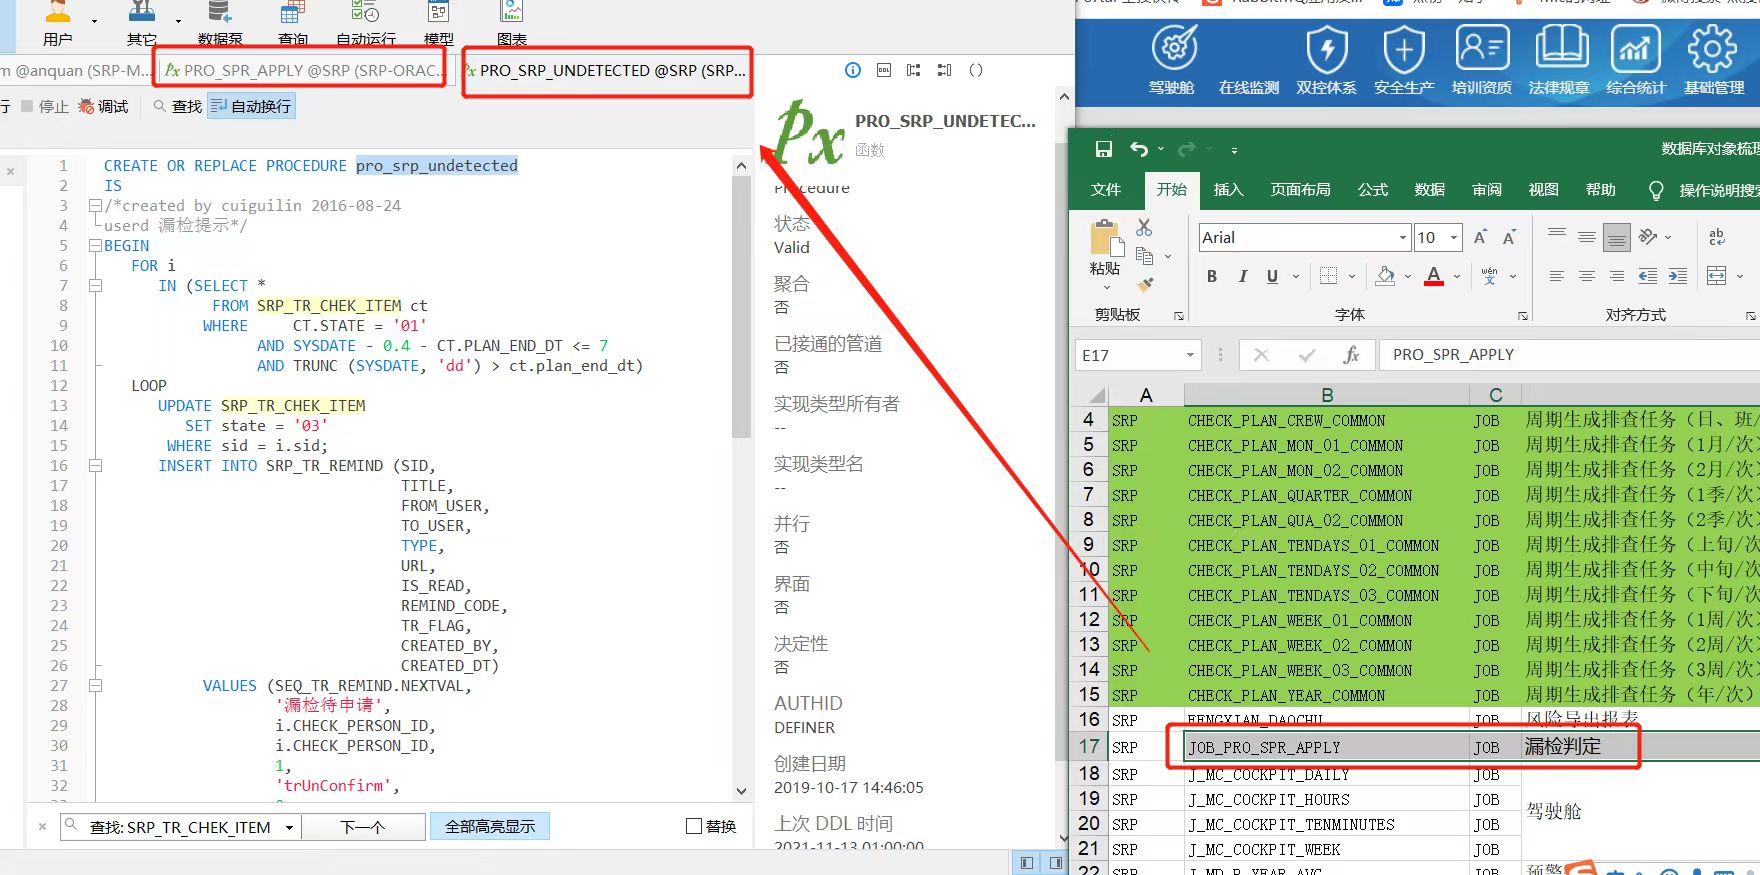
Task: Click the 停止 (Stop) button
Action: 45,106
